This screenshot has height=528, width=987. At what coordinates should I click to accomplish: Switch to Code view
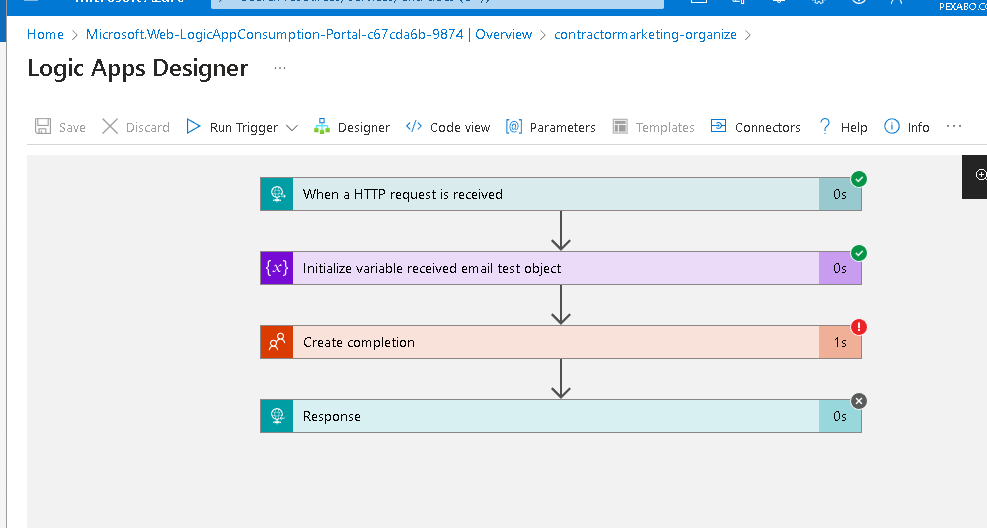(448, 127)
